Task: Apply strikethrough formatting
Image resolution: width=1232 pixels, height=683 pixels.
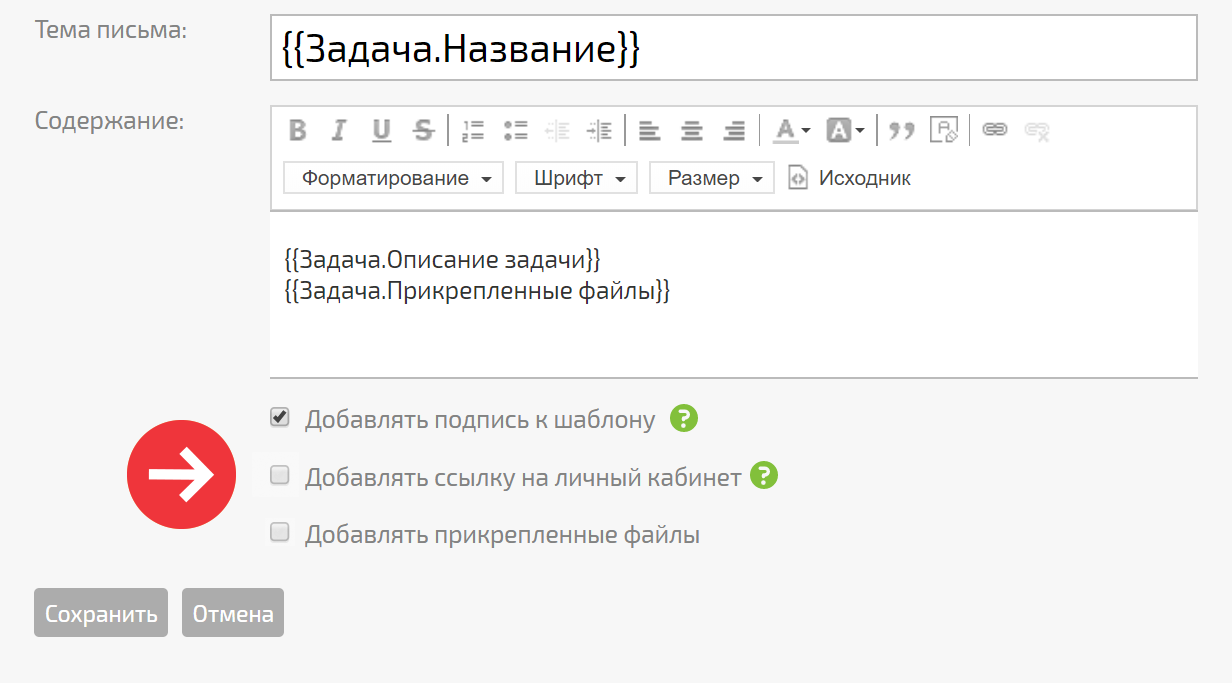Action: coord(424,130)
